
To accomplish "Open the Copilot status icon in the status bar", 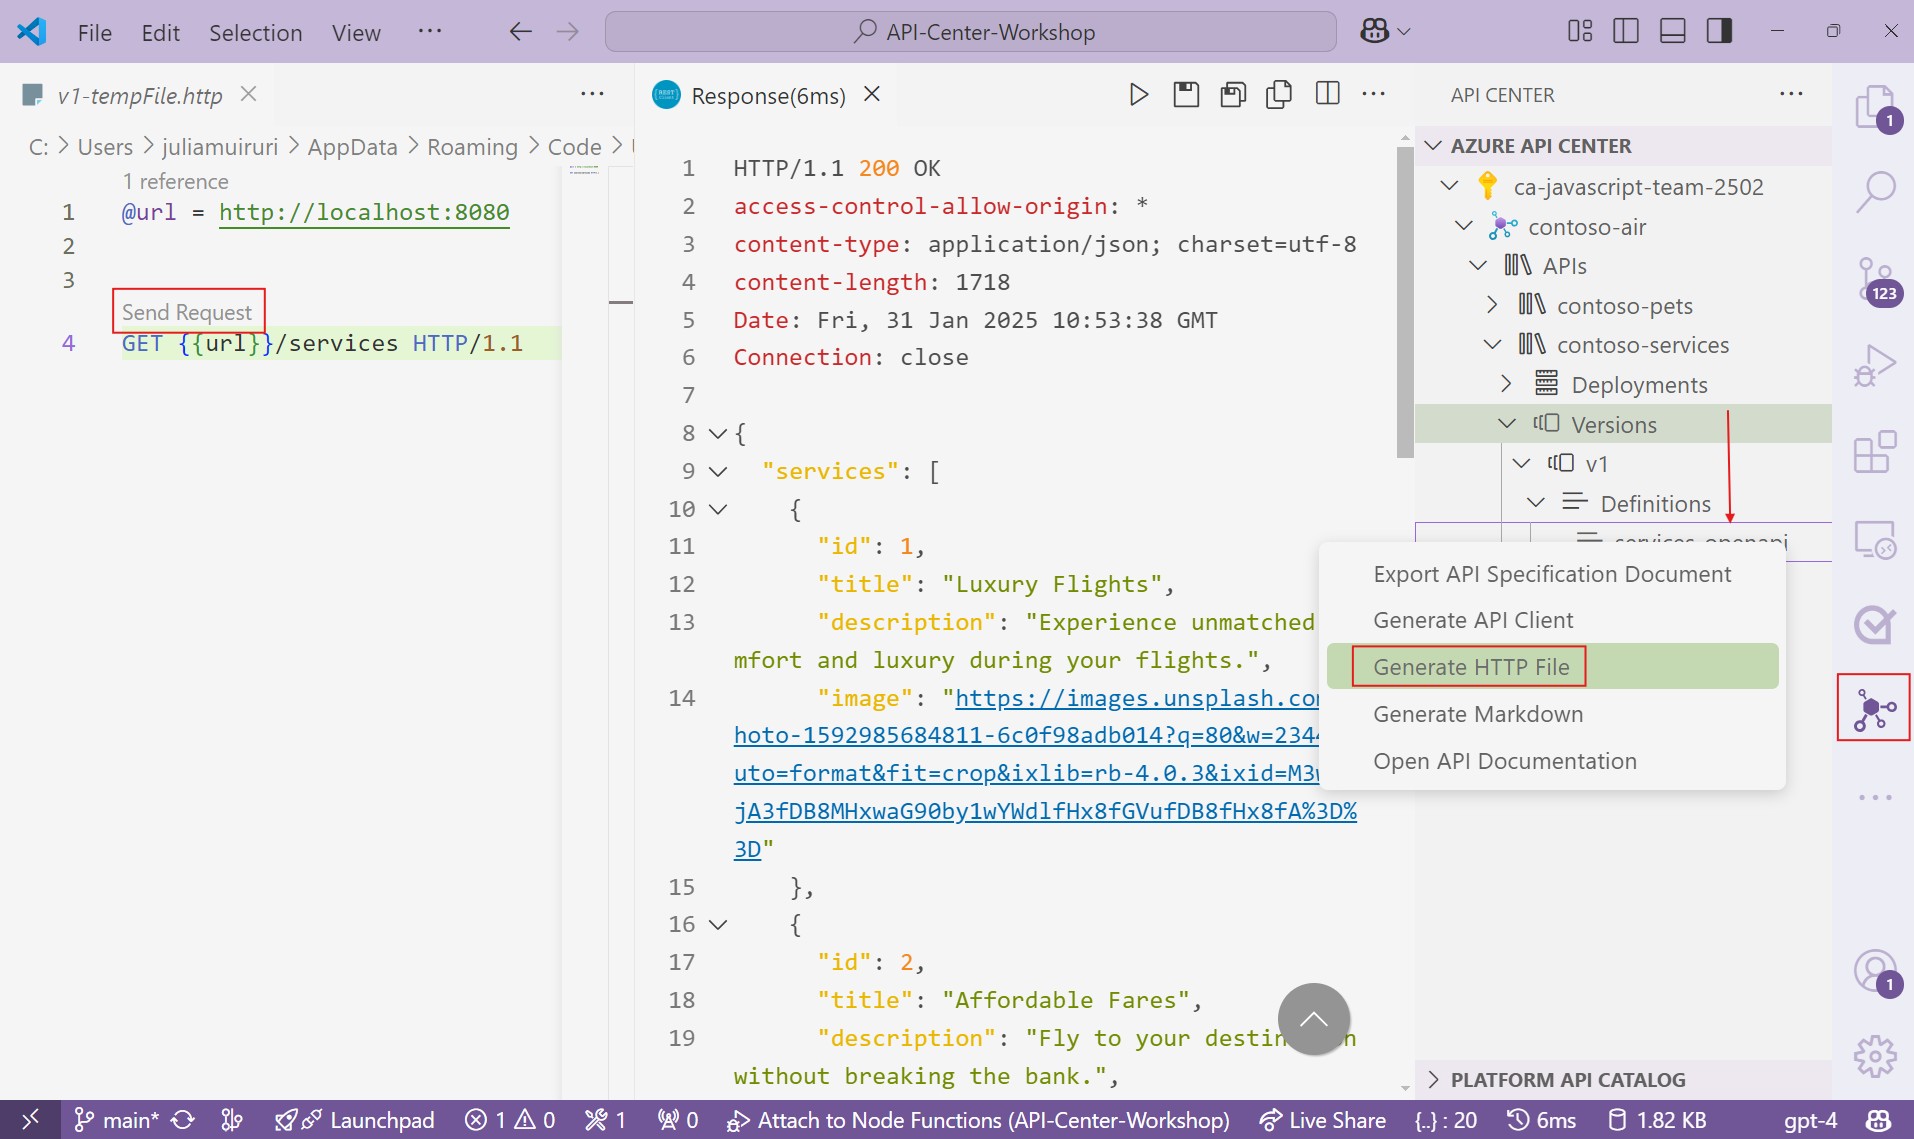I will point(1879,1120).
